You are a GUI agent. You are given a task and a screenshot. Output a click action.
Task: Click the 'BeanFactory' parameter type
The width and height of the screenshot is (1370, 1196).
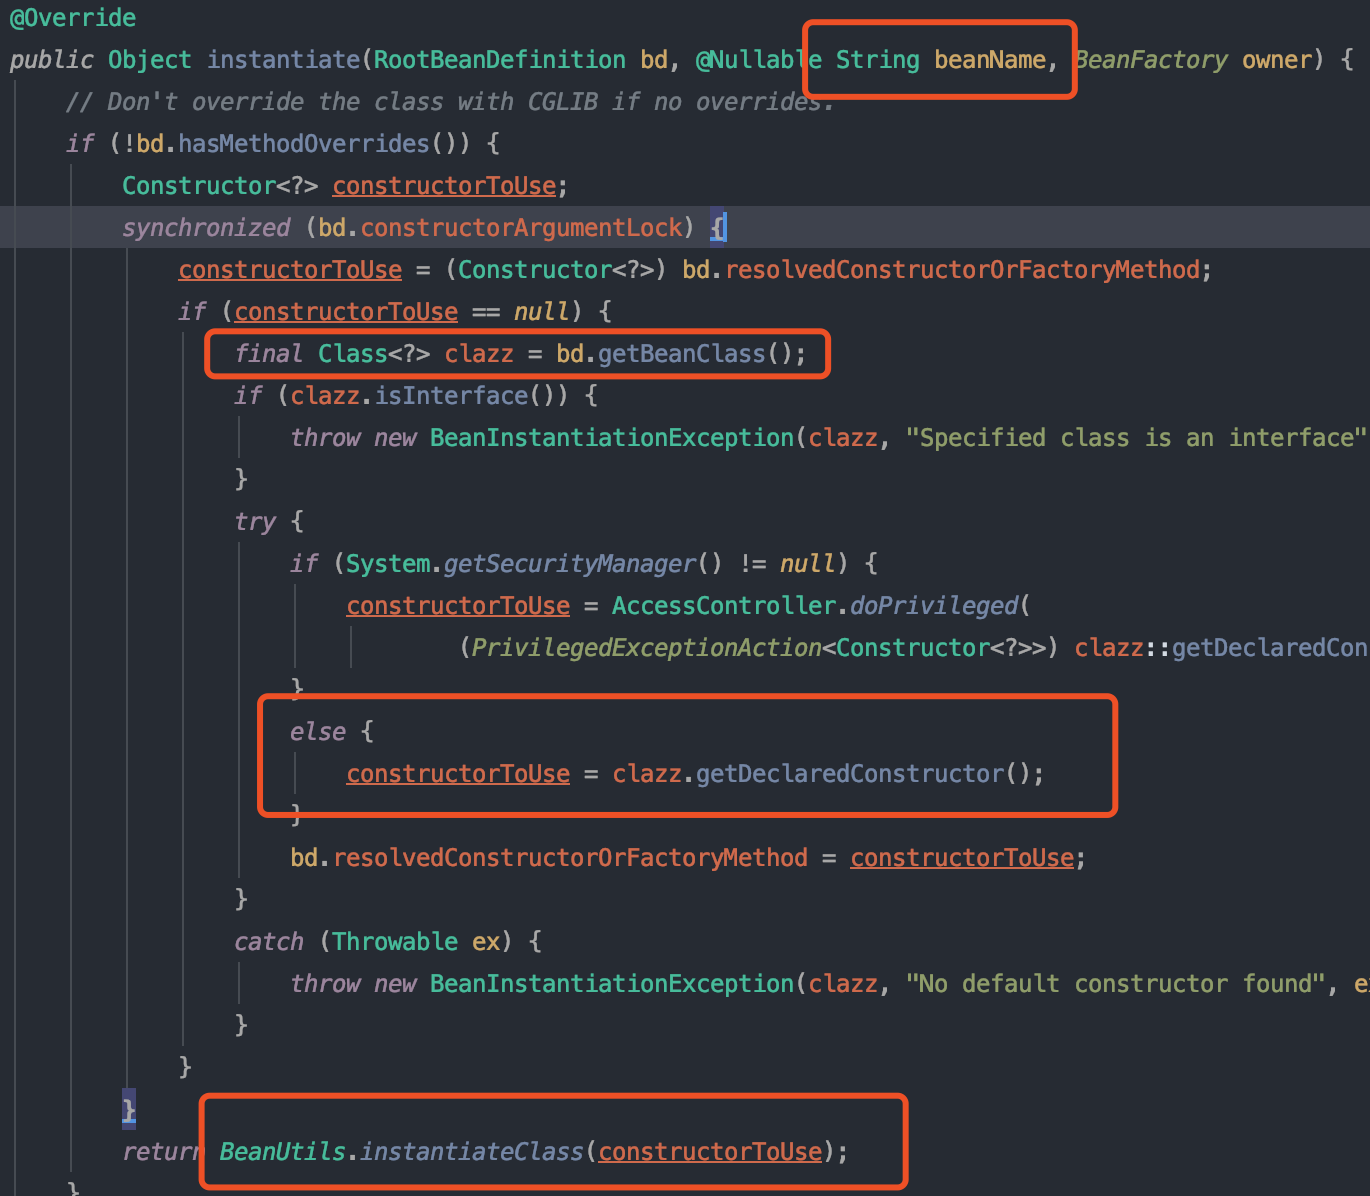tap(1151, 60)
